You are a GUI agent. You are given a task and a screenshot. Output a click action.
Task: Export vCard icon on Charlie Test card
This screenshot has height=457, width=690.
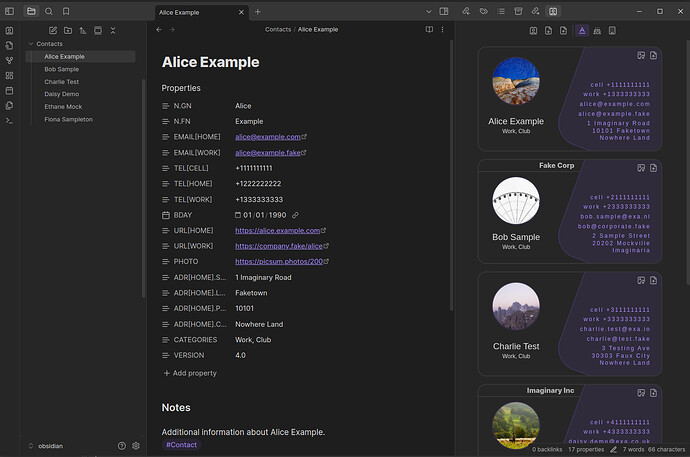[x=653, y=281]
